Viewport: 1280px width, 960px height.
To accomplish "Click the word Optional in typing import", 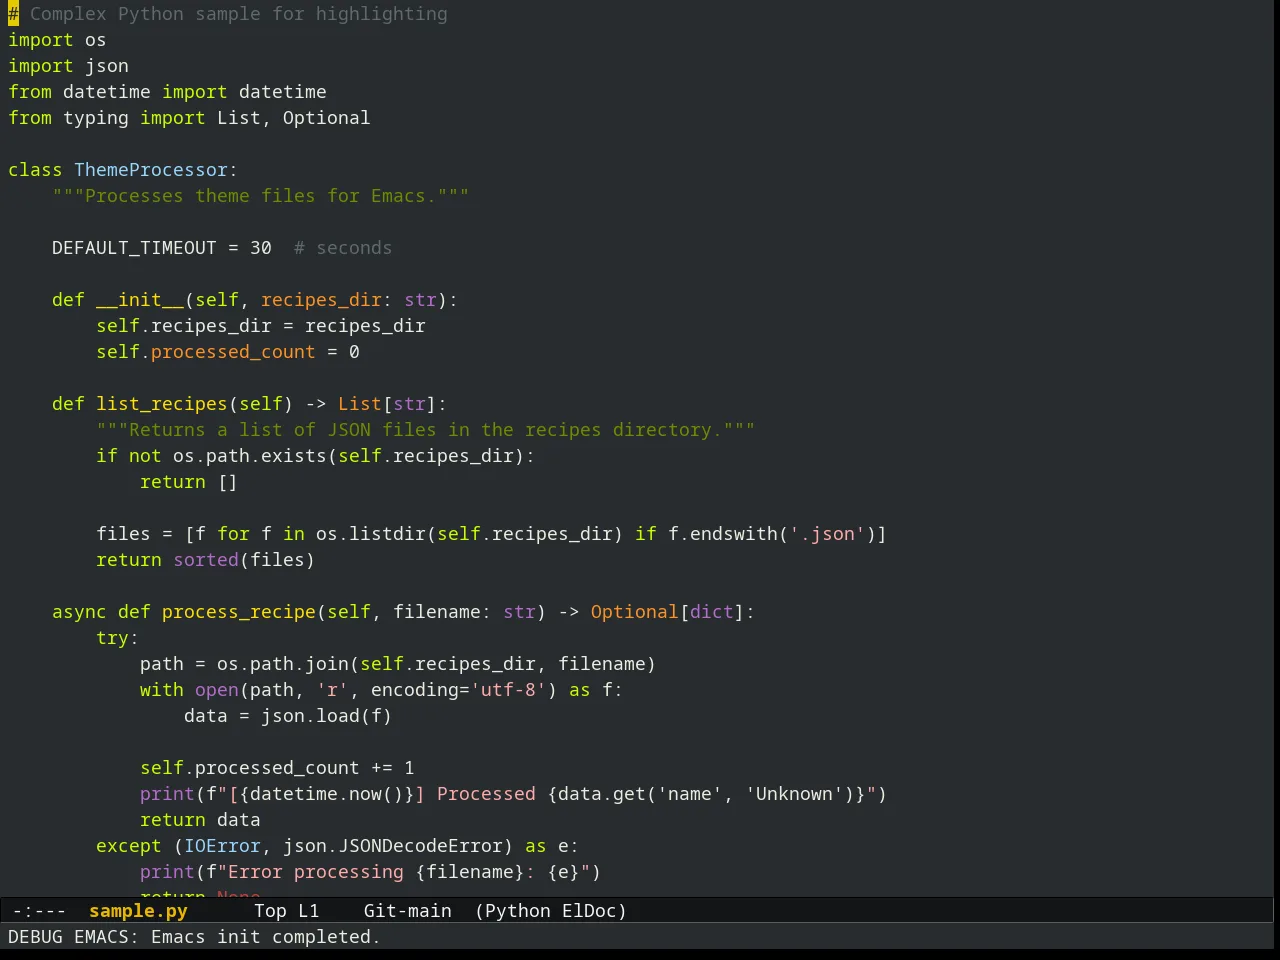I will point(326,118).
